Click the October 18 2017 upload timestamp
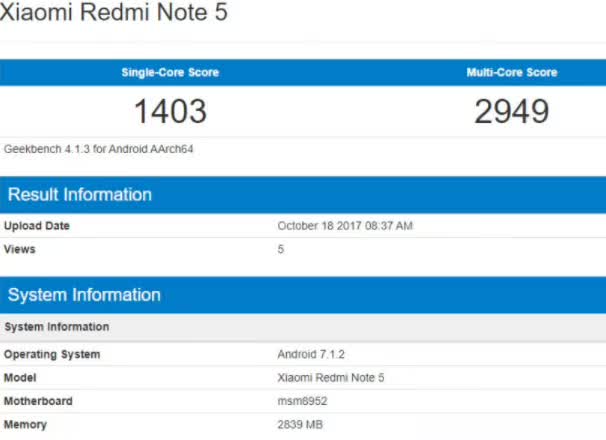This screenshot has width=606, height=440. point(344,226)
